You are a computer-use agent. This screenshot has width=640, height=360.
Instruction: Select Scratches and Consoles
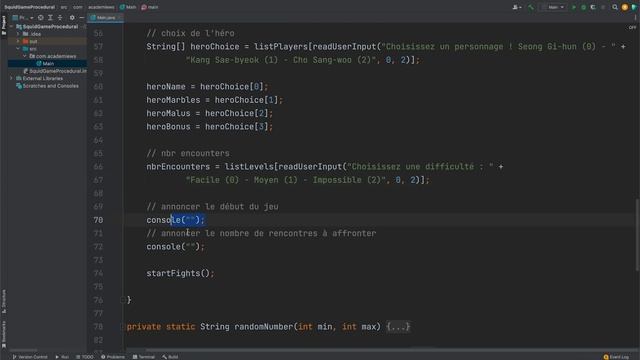(47, 86)
